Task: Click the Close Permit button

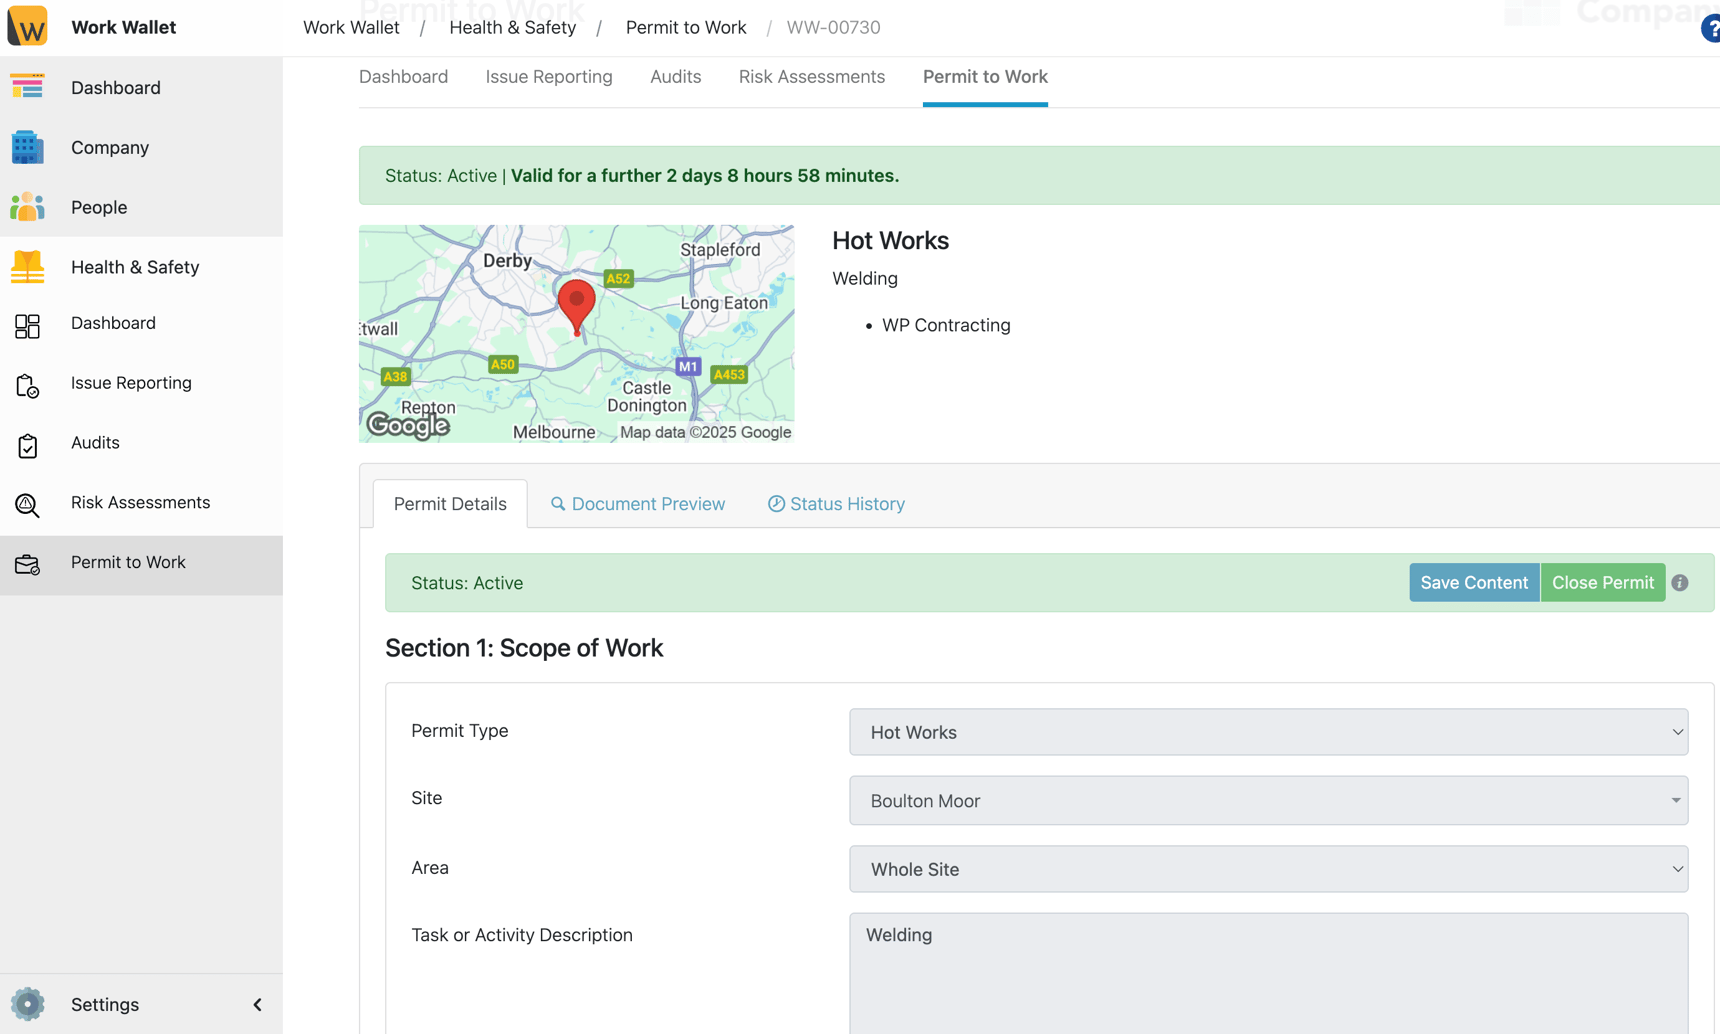Action: click(x=1603, y=582)
